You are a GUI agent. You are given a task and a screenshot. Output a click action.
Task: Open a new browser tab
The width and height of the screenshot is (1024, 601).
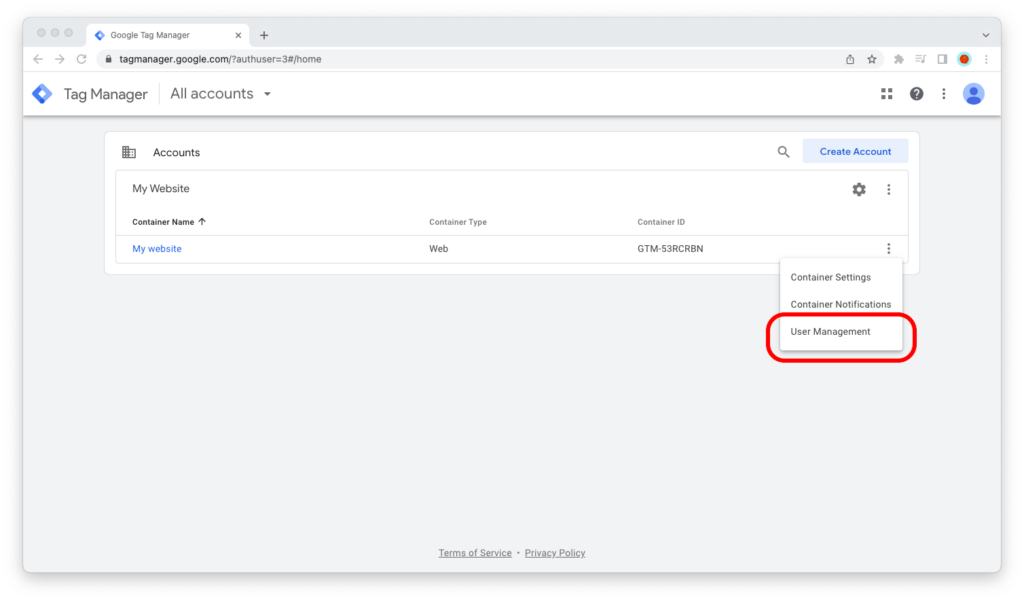(x=264, y=35)
